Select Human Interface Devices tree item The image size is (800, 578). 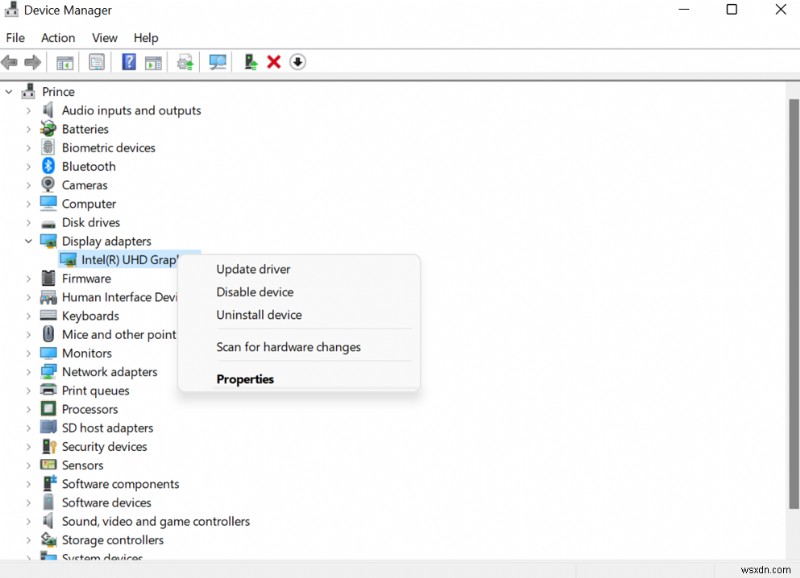pos(120,297)
